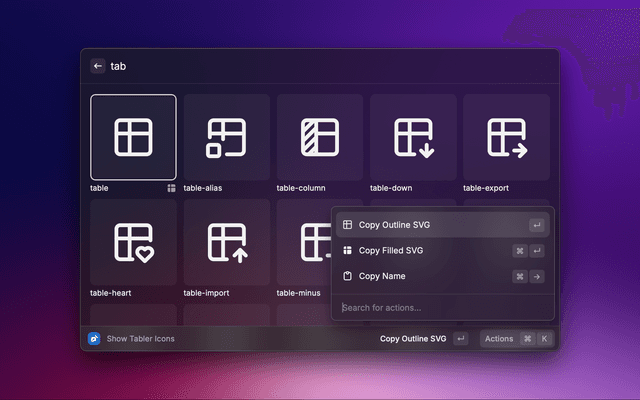Choose Copy Outline SVG action
Viewport: 640px width, 400px height.
[400, 225]
